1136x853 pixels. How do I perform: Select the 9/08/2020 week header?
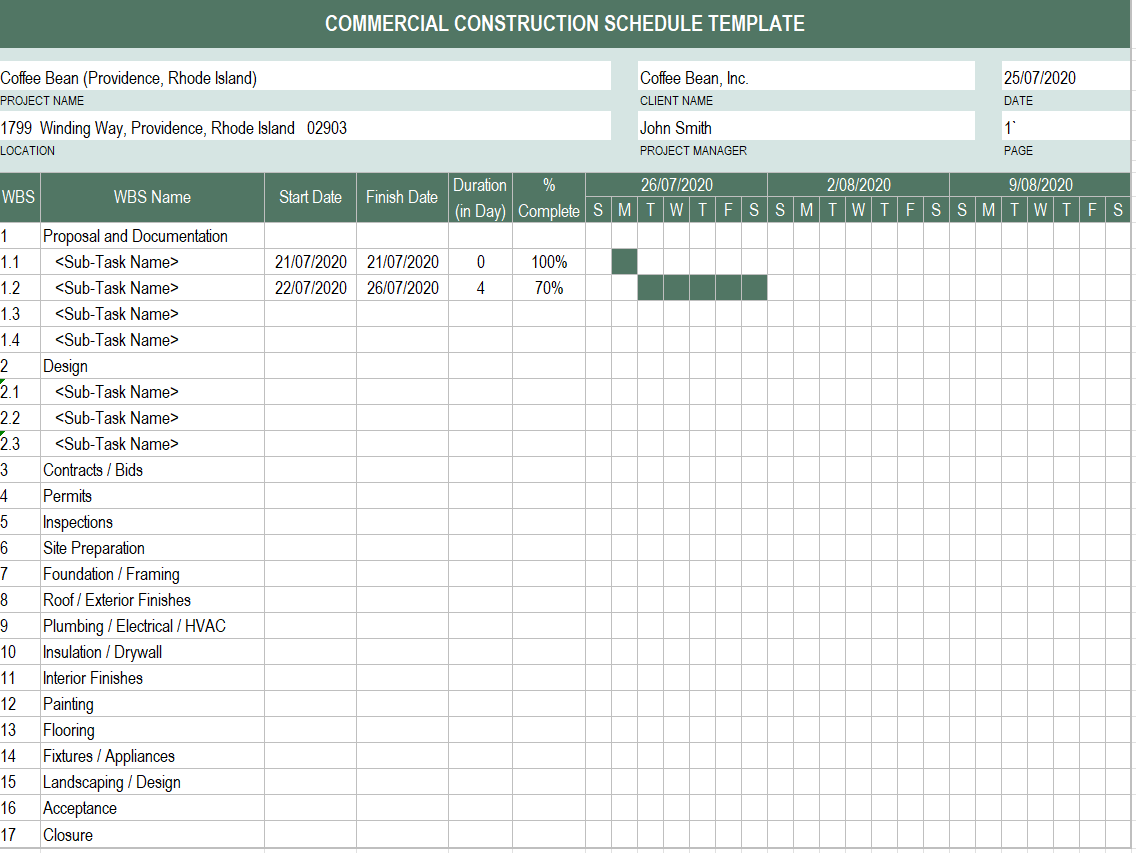(x=1040, y=185)
